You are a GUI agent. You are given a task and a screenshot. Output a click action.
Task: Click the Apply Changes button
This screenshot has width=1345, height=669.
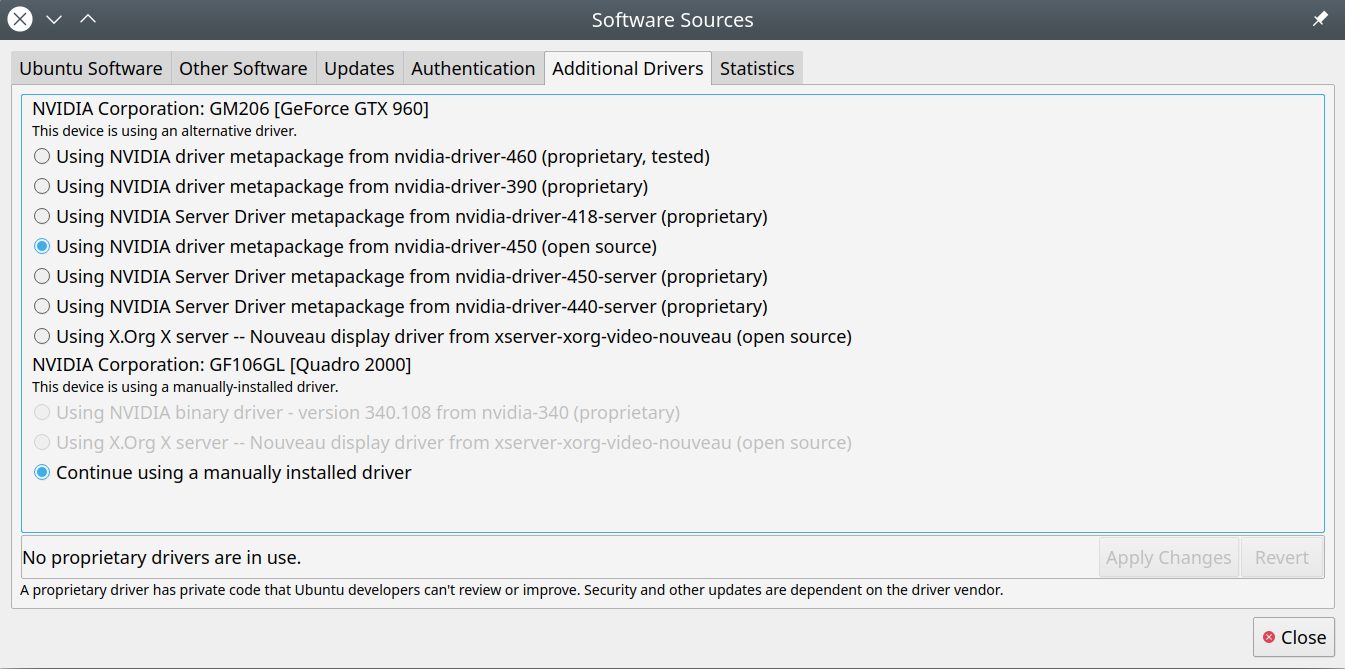pyautogui.click(x=1168, y=558)
